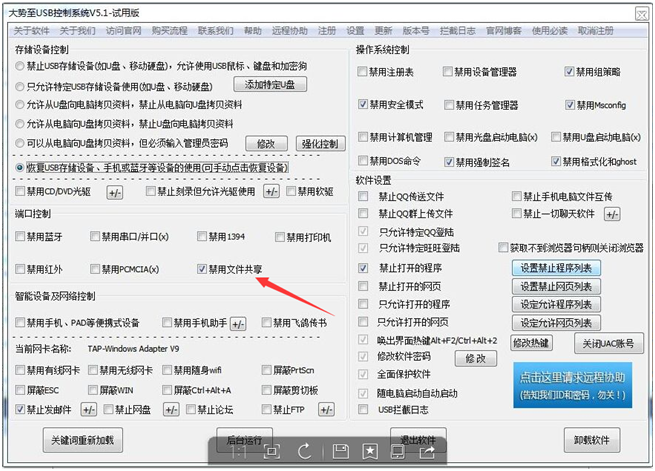
Task: Expand +/- list next to 禁止一切聊天软件
Action: [x=612, y=214]
